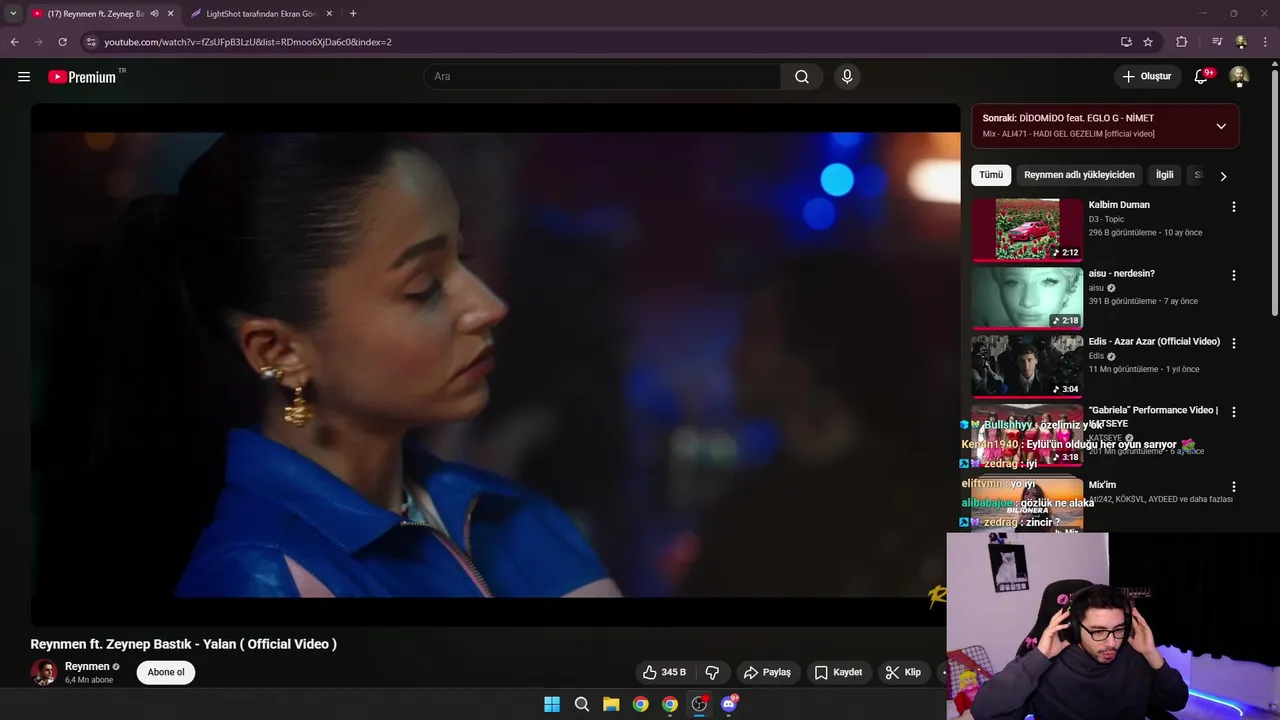
Task: Open more options for aisu - nerdesin?
Action: click(x=1233, y=276)
